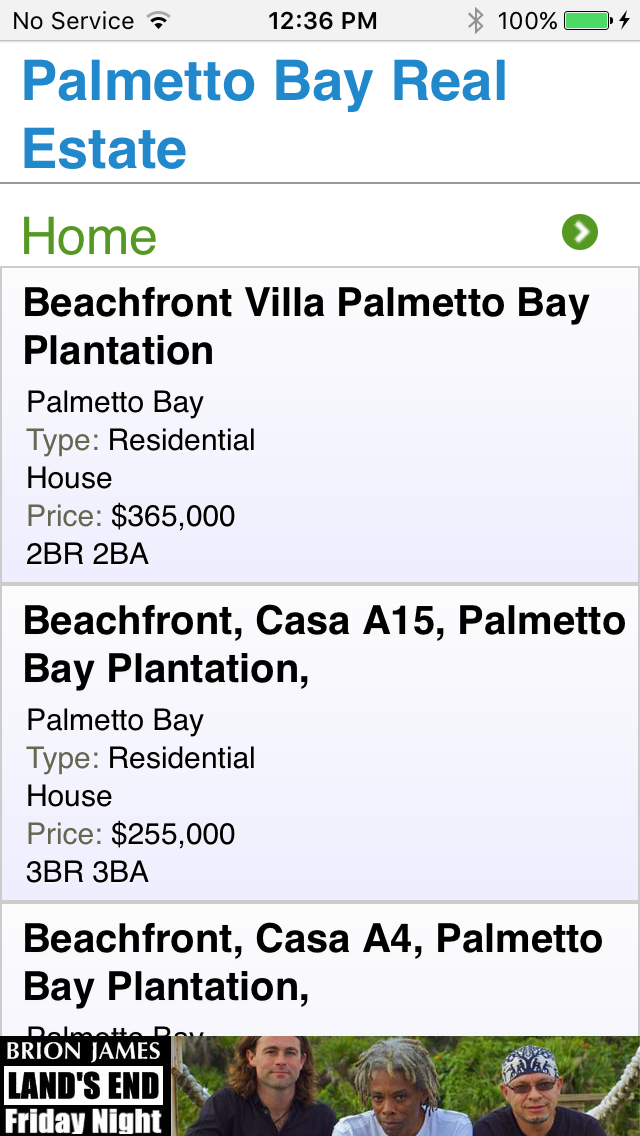Tap the $255,000 price of Casa A15
Viewport: 640px width, 1136px height.
[173, 834]
